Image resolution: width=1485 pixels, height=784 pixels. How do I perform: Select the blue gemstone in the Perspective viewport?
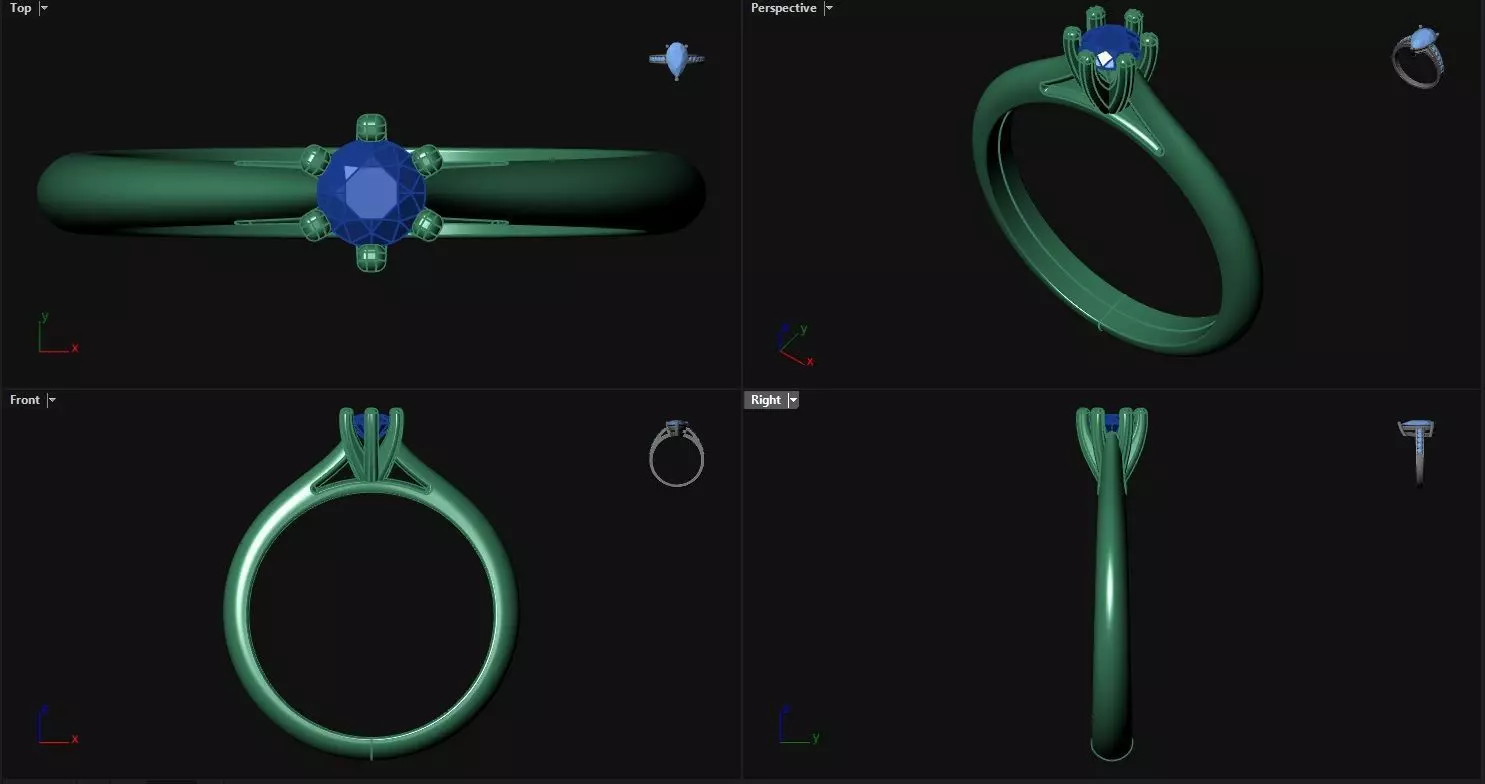[1110, 45]
